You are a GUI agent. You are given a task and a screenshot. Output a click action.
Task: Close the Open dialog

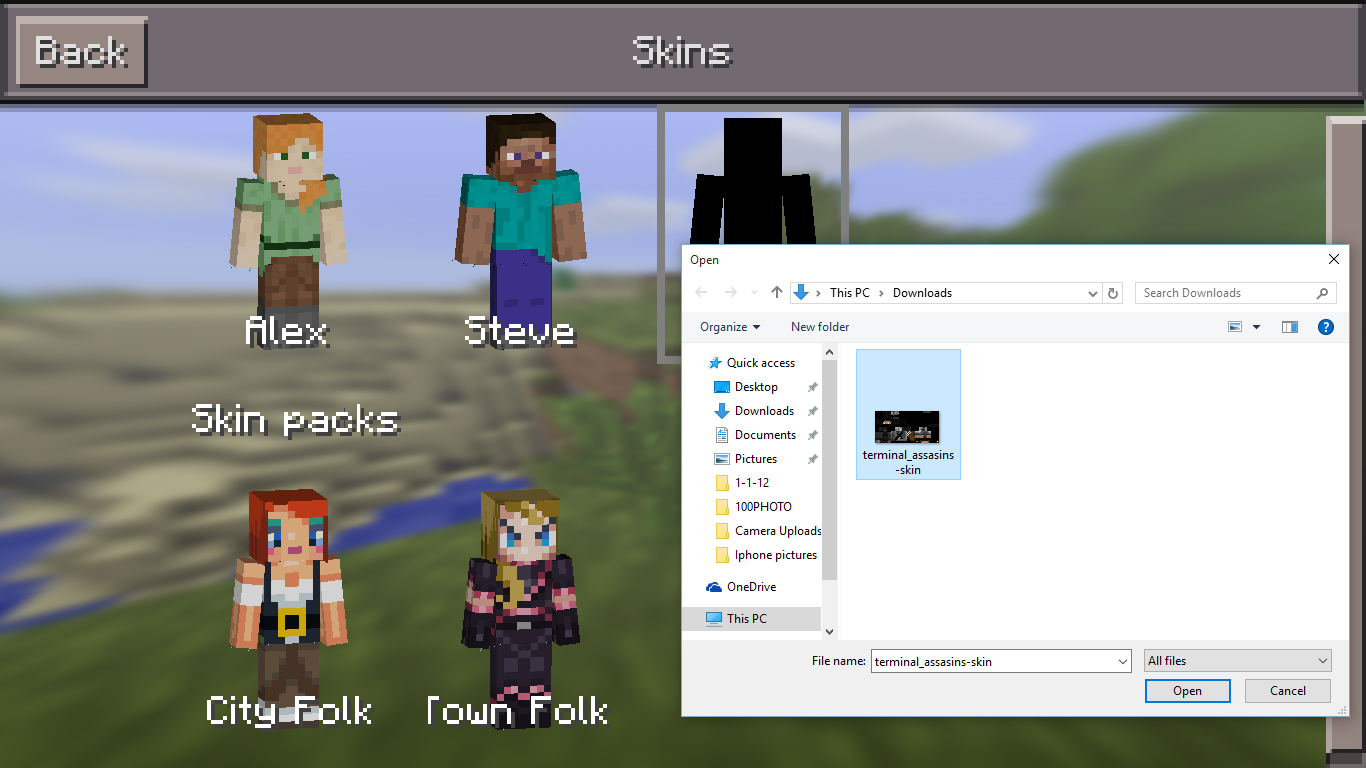1333,260
